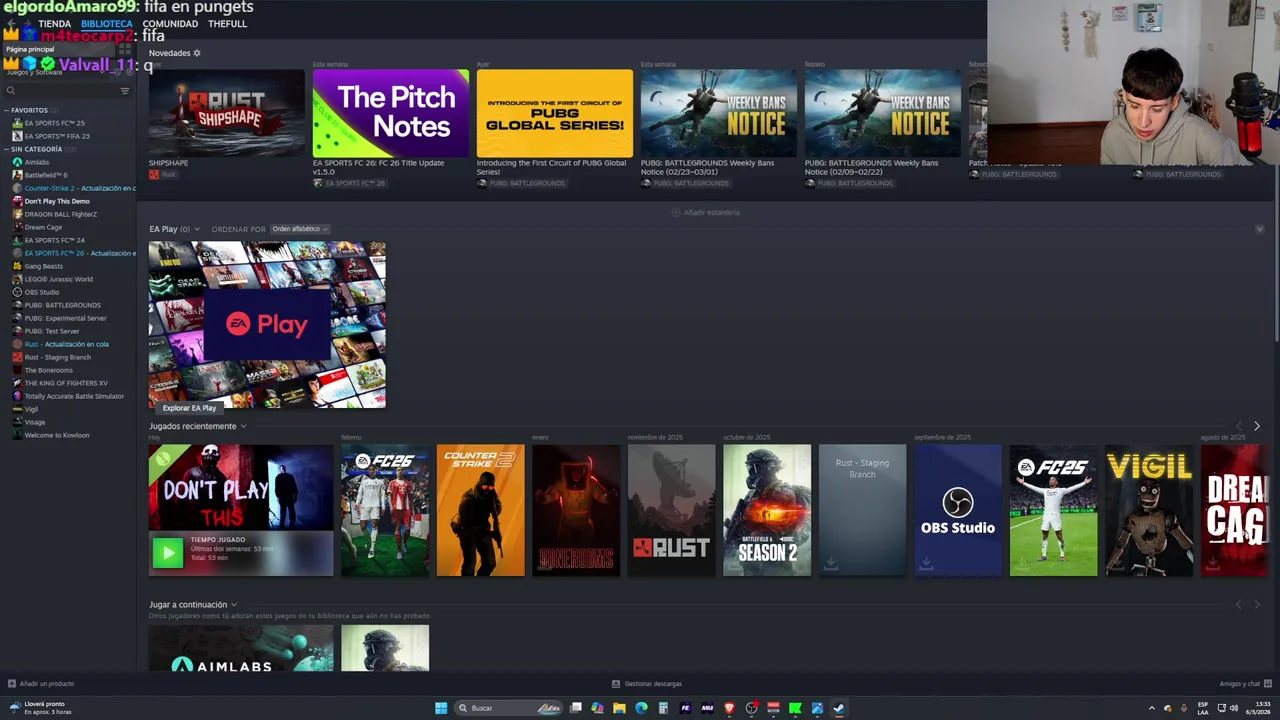Click Totally Accurate Battle Simulator icon
Image resolution: width=1280 pixels, height=720 pixels.
coord(17,396)
